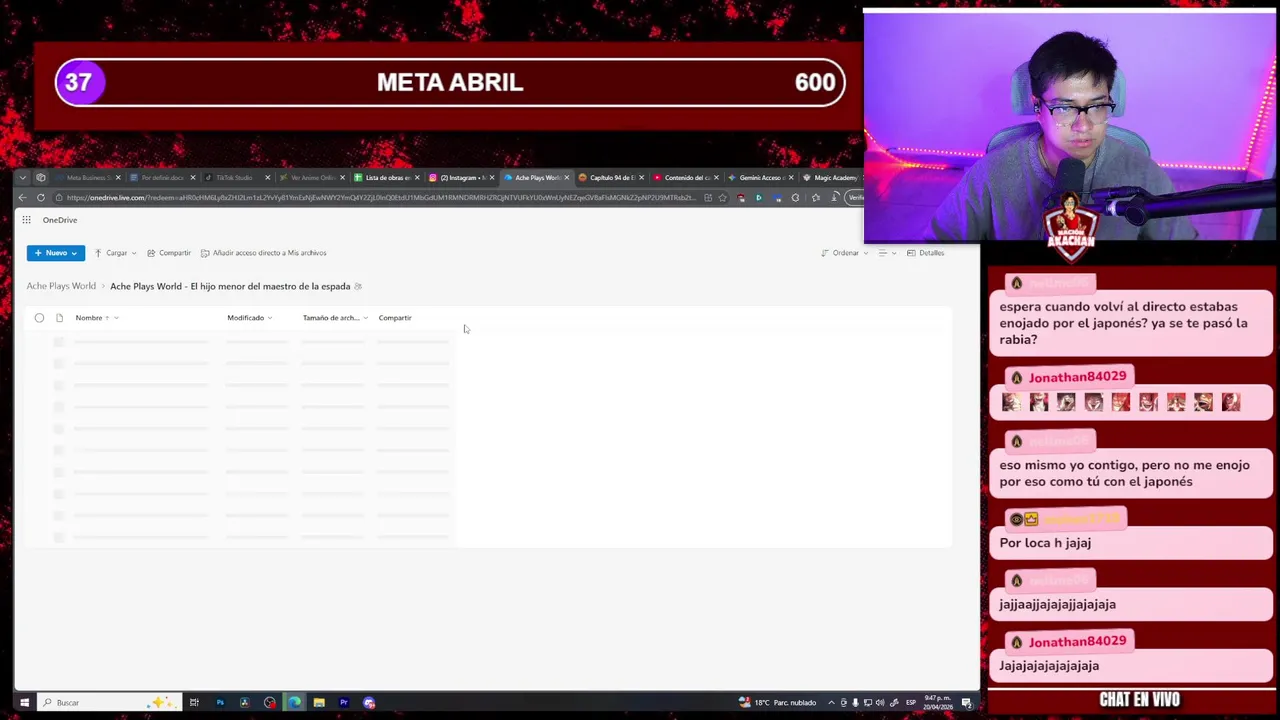Close the Ache Plays World tab

567,178
